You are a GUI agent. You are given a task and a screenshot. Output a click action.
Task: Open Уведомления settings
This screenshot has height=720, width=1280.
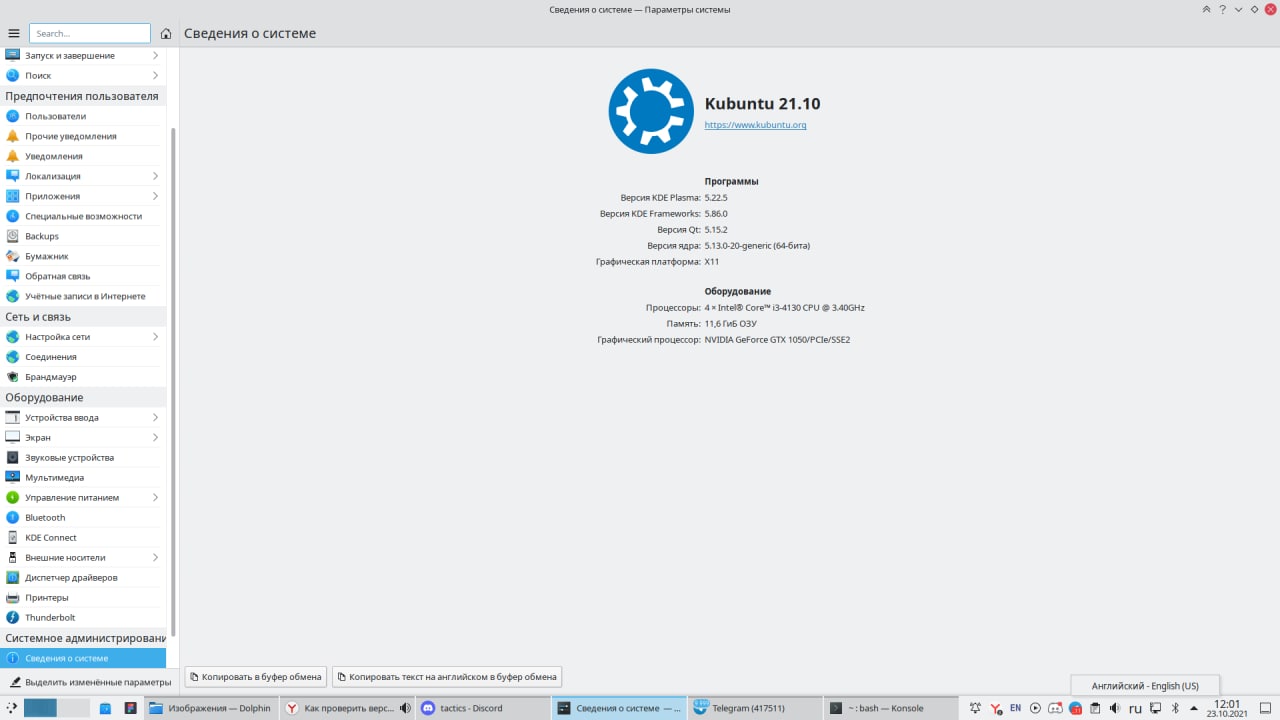(x=83, y=156)
